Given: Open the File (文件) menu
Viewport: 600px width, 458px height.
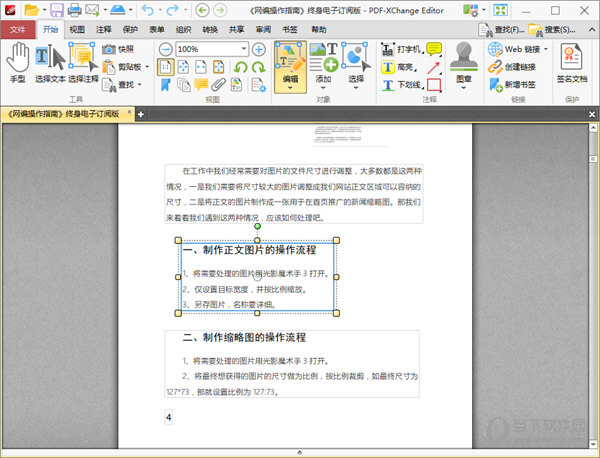Looking at the screenshot, I should (x=18, y=30).
